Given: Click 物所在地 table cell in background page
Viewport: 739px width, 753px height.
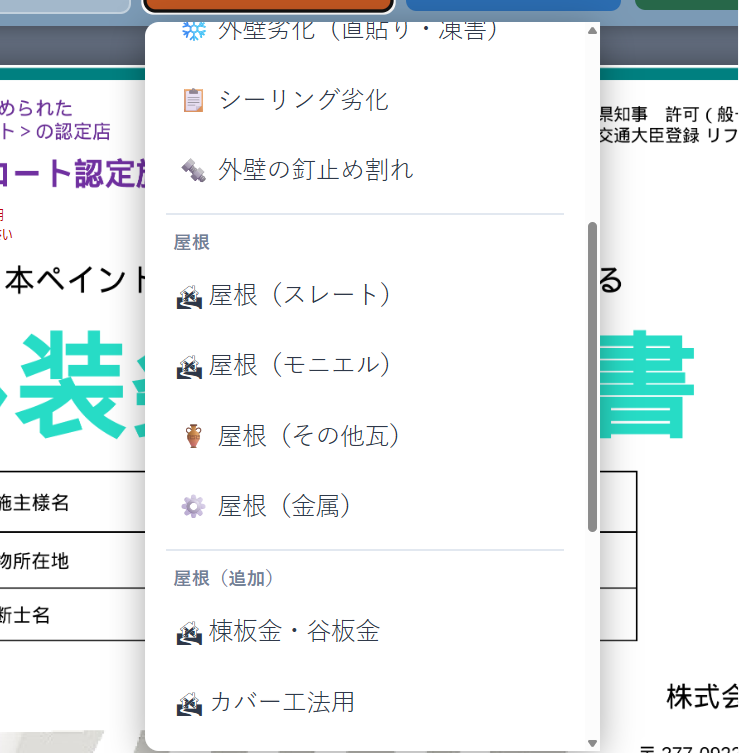Looking at the screenshot, I should (72, 560).
